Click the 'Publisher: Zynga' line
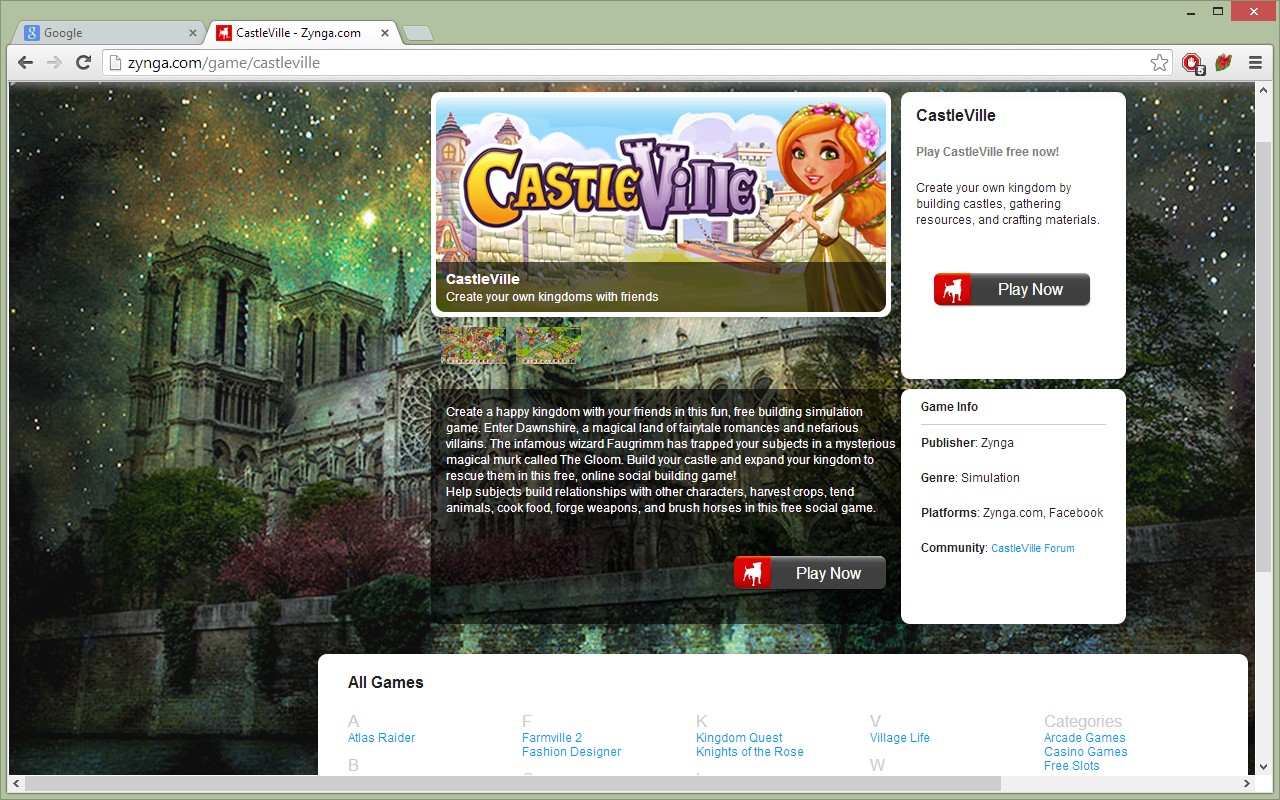Viewport: 1280px width, 800px height. (x=967, y=443)
